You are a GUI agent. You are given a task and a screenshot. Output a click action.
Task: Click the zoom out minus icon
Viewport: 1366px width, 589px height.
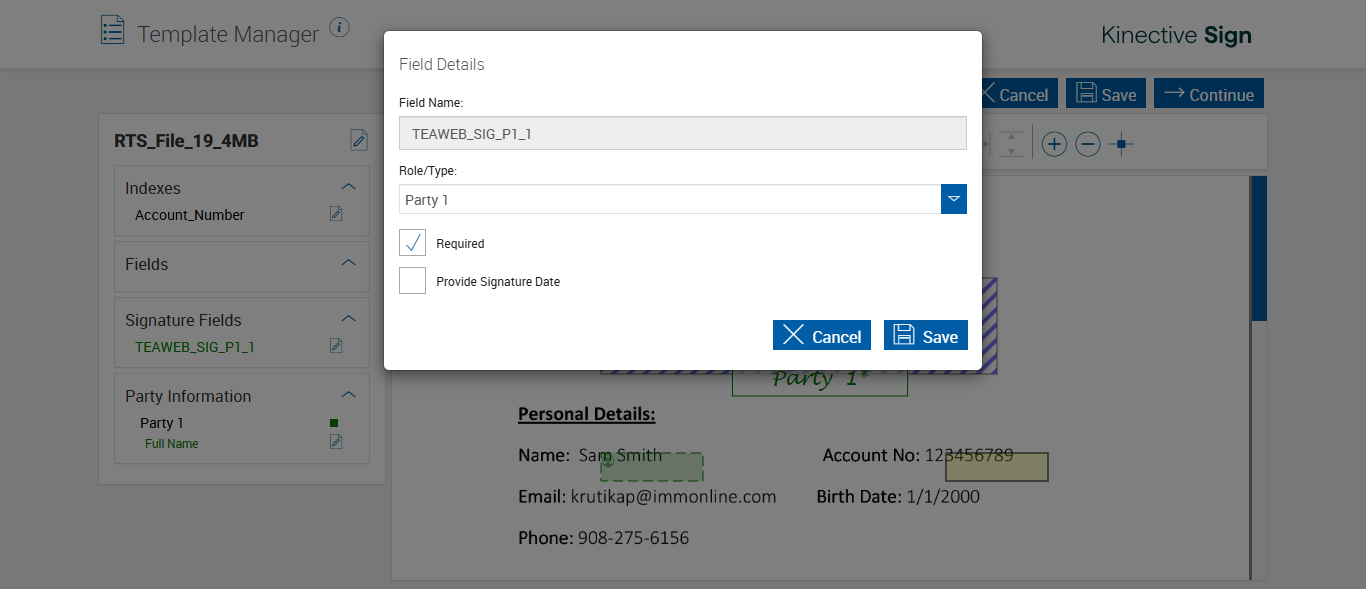pos(1088,144)
